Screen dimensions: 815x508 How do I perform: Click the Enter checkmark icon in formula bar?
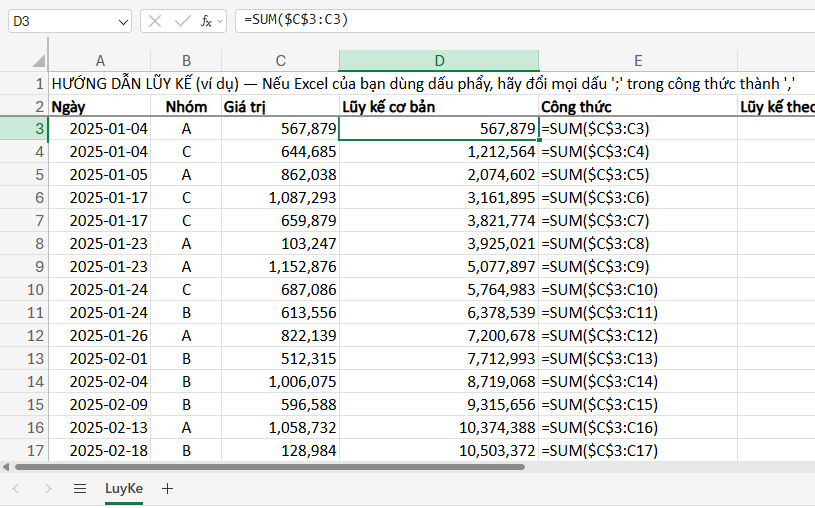click(182, 20)
